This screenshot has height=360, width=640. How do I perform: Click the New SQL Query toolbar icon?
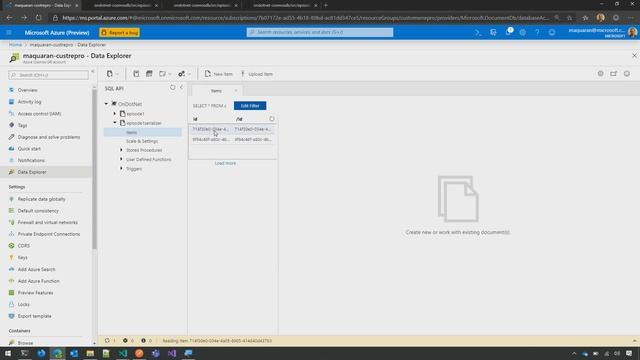pos(136,74)
